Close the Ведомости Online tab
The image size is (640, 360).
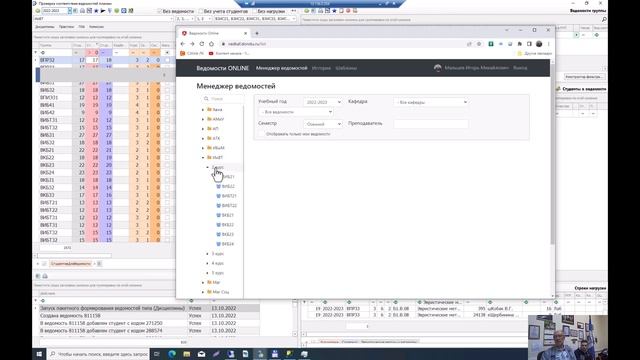(x=246, y=33)
